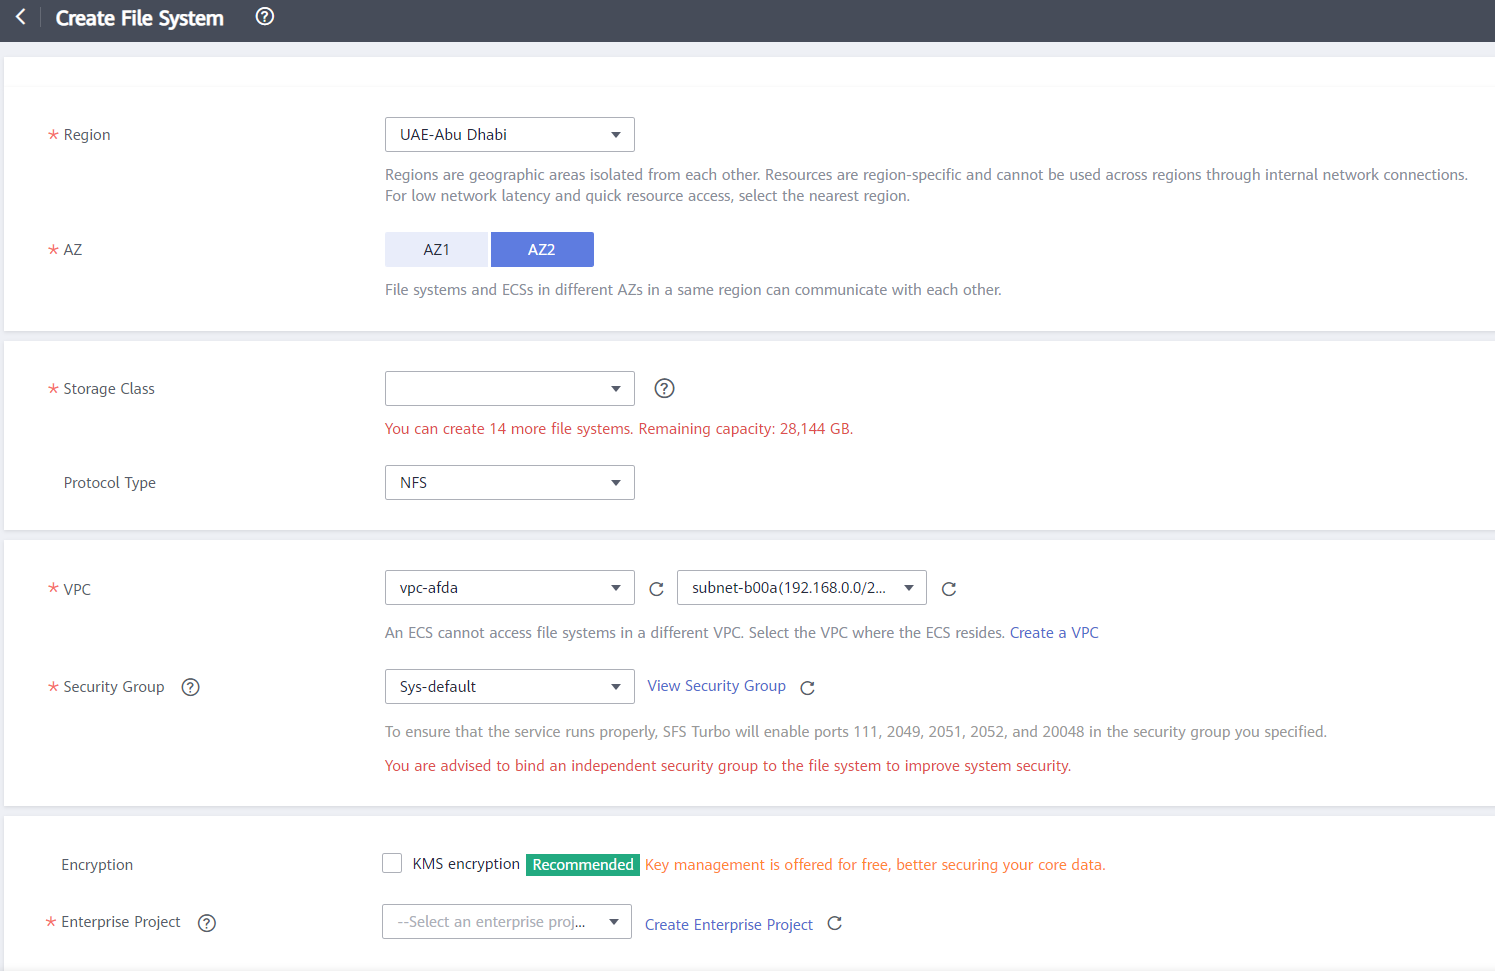Open the View Security Group link
The image size is (1495, 971).
pos(716,686)
